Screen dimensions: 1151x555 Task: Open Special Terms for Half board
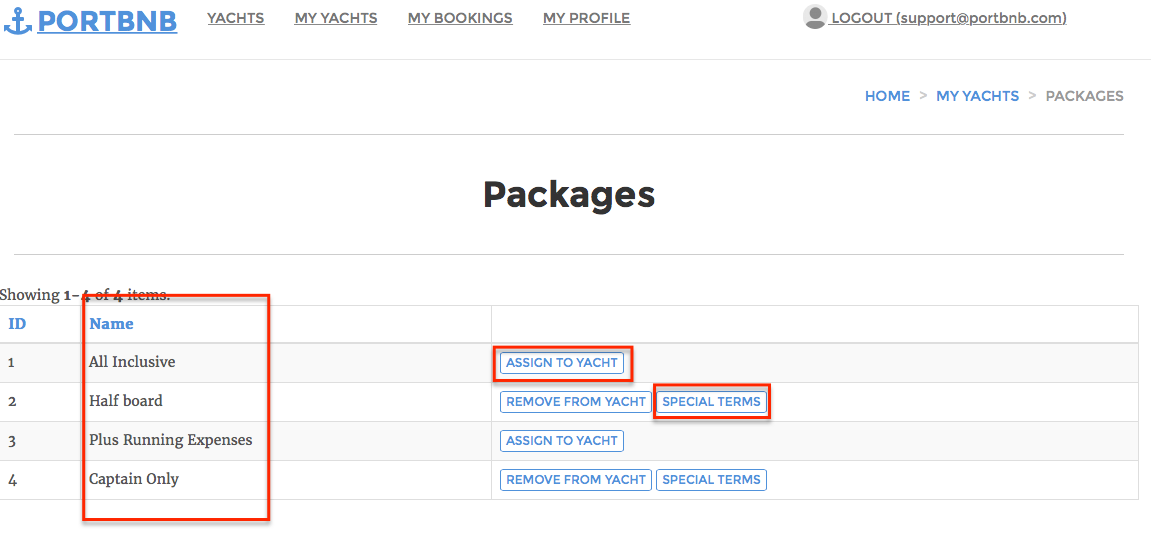pos(711,402)
